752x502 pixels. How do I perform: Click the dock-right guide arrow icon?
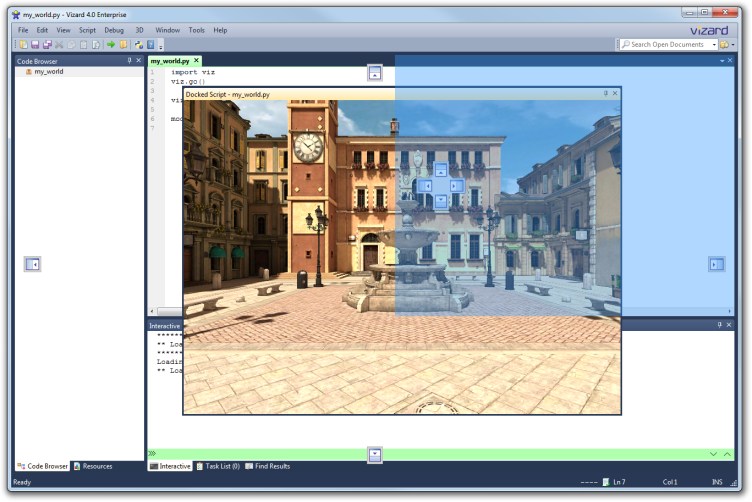tap(717, 264)
